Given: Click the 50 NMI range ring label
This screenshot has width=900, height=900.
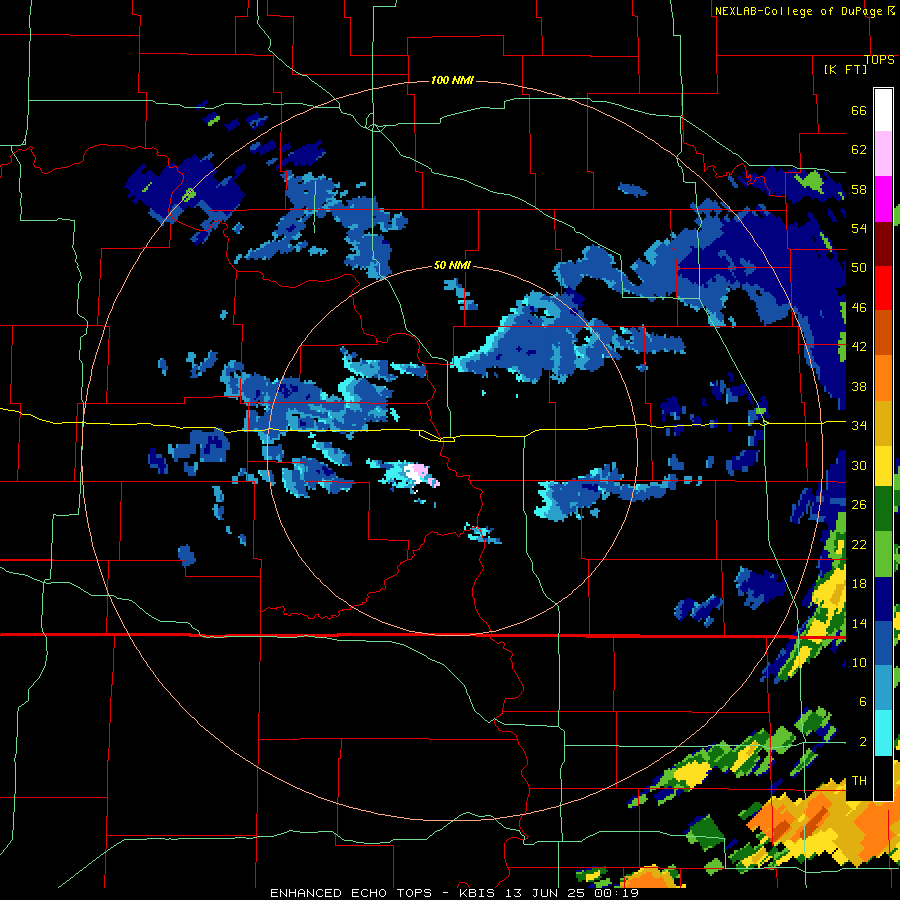Looking at the screenshot, I should (x=452, y=265).
